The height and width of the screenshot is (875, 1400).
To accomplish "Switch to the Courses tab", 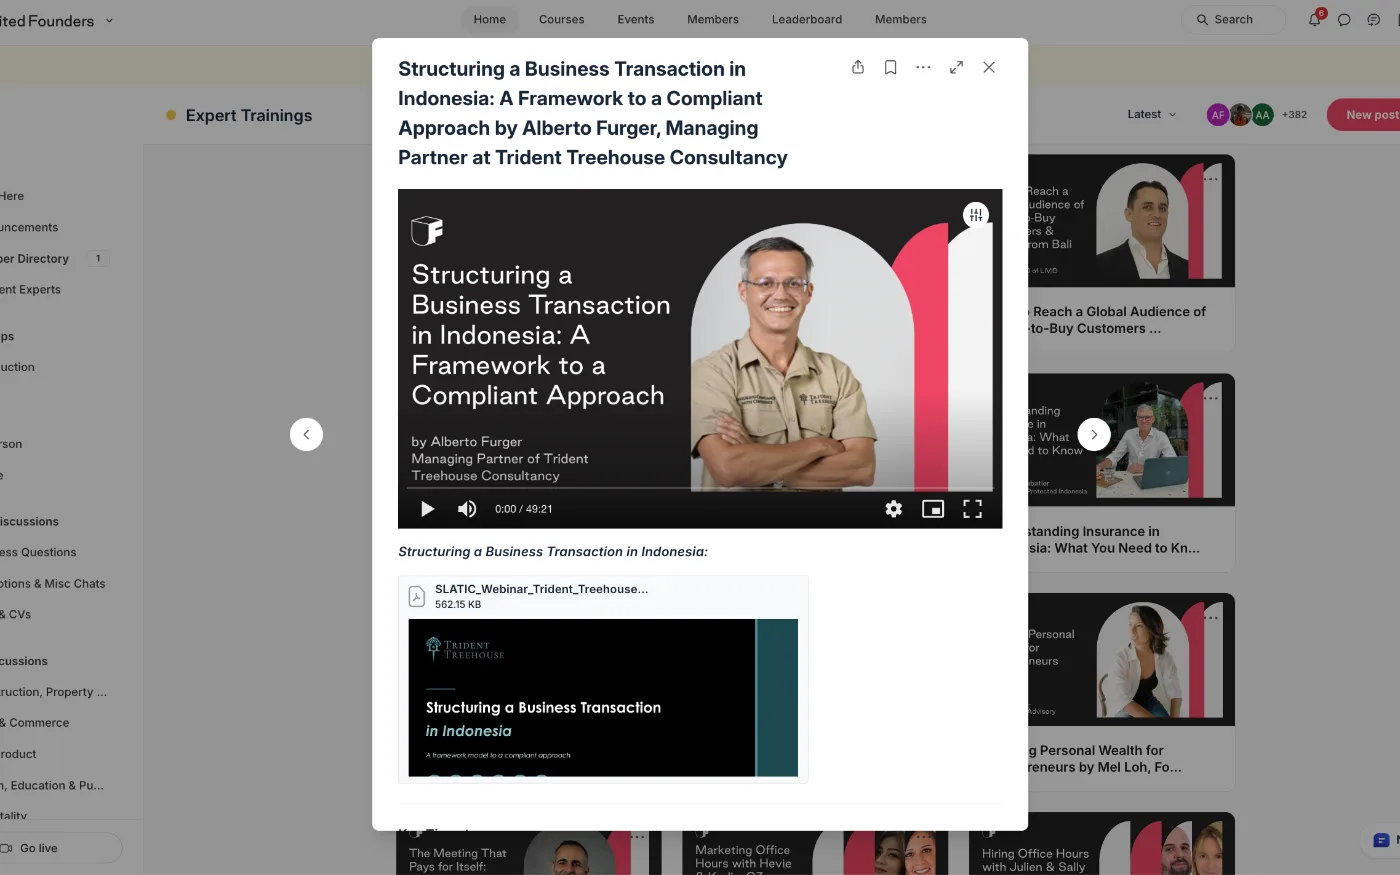I will pyautogui.click(x=561, y=19).
